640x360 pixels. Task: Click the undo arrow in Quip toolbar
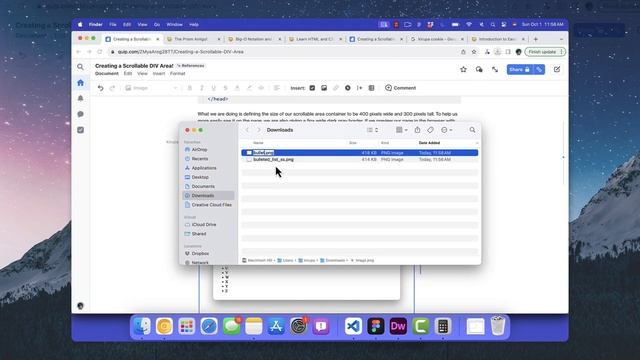coord(100,88)
